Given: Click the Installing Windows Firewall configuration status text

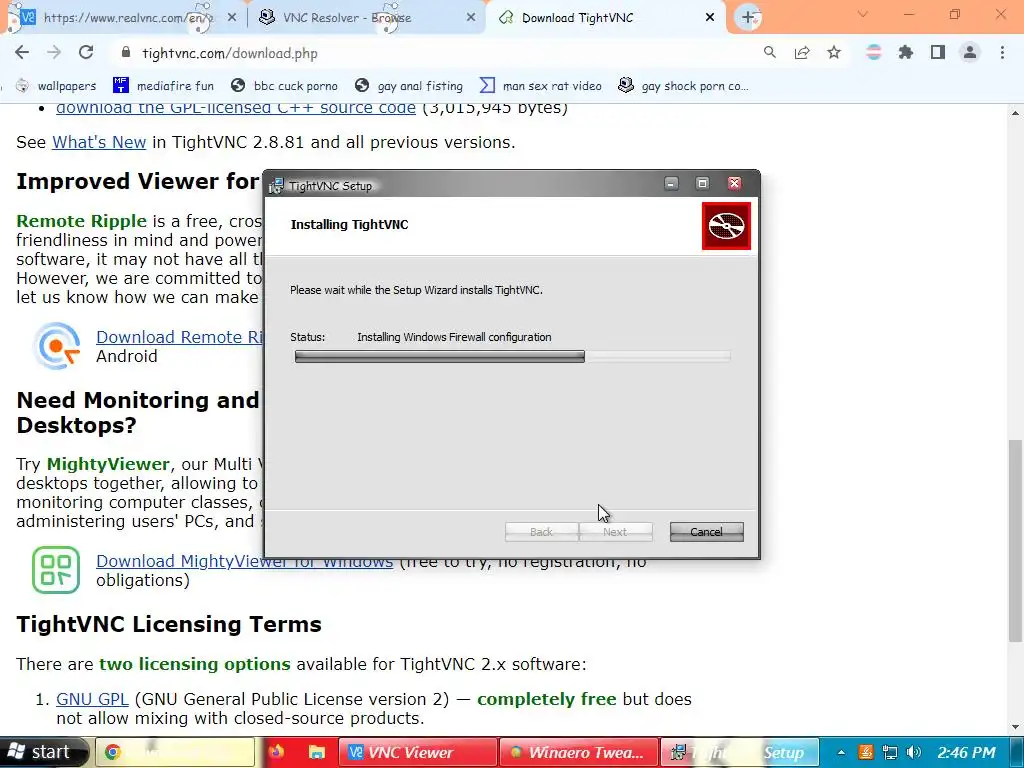Looking at the screenshot, I should [x=454, y=337].
